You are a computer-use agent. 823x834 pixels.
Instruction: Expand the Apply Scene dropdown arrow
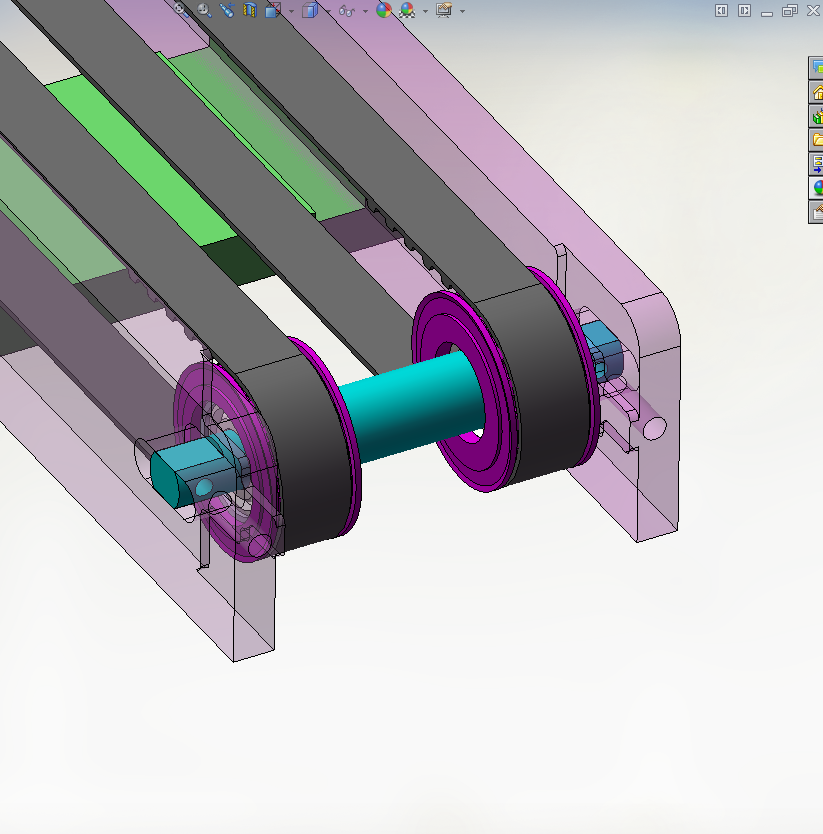coord(425,11)
